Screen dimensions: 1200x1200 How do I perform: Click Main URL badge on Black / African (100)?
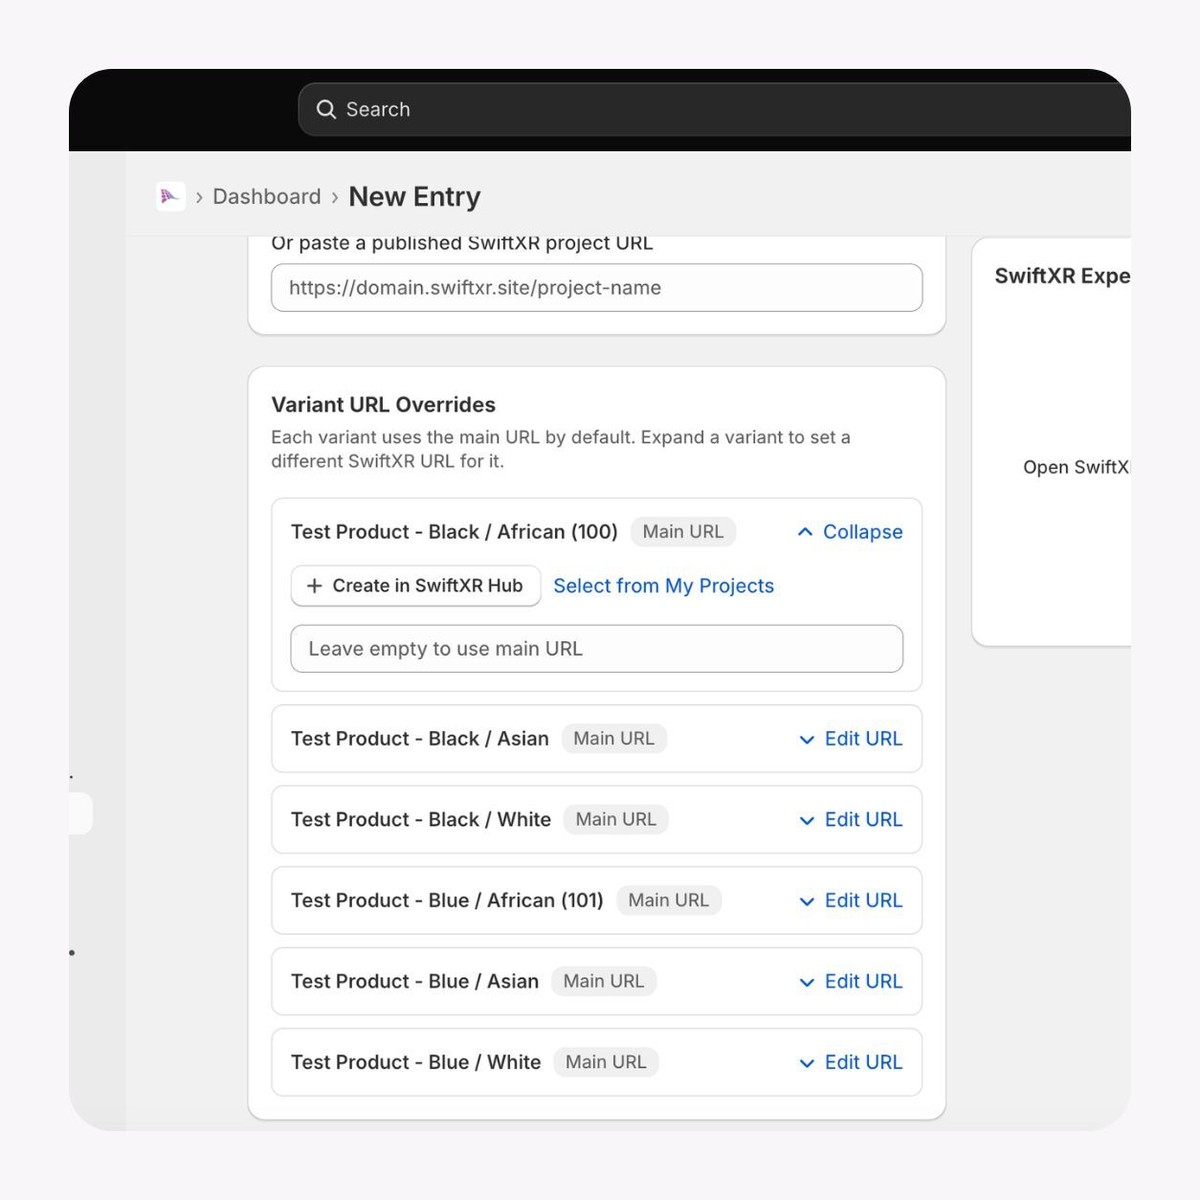click(x=683, y=532)
